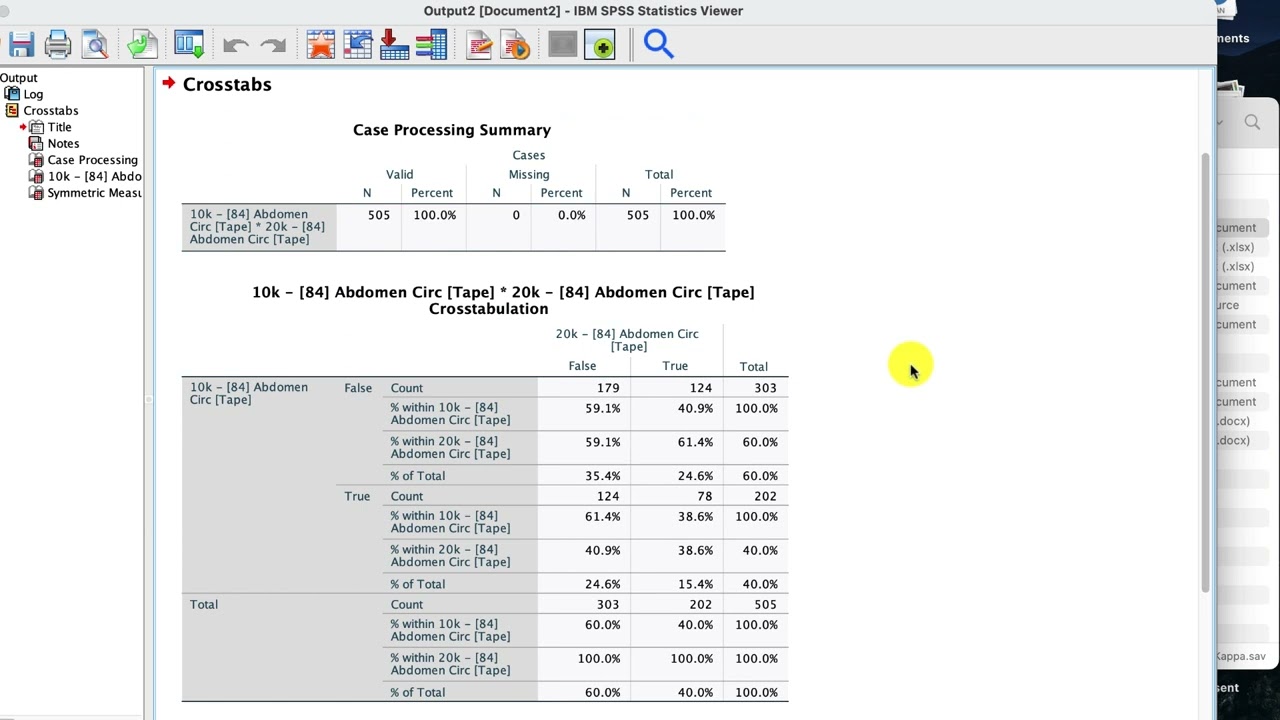This screenshot has height=720, width=1280.
Task: Export the output using Export icon
Action: point(142,45)
